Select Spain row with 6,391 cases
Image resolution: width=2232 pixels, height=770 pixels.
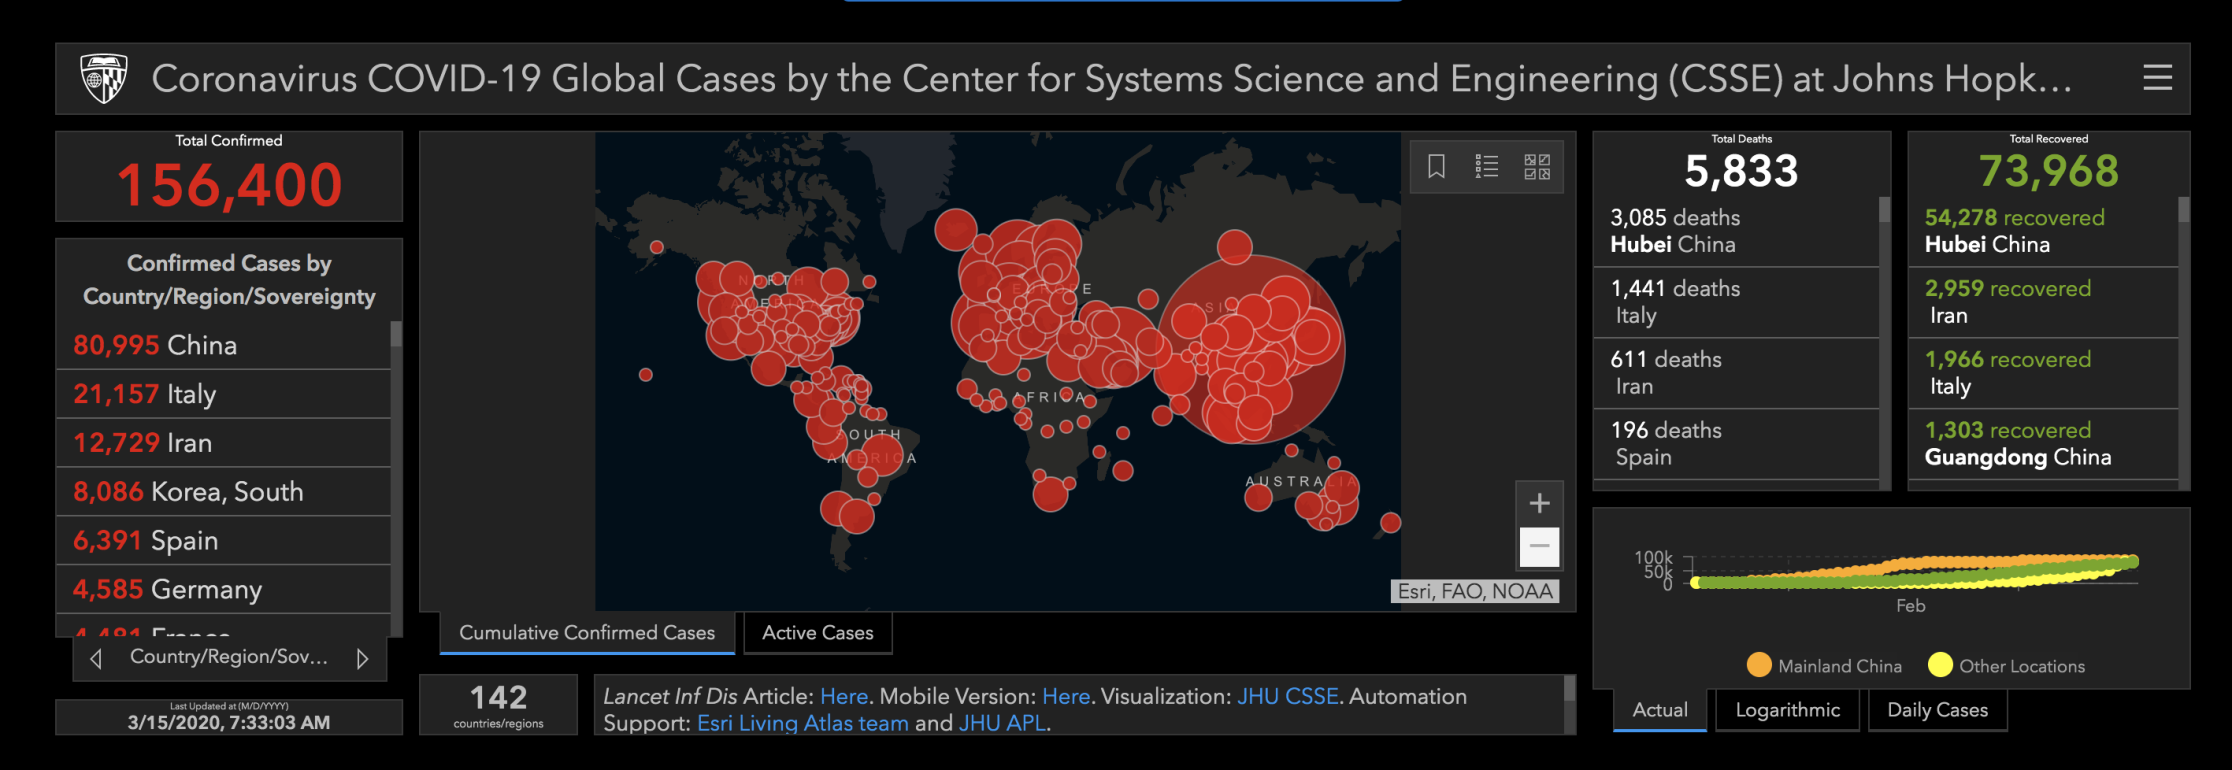click(x=223, y=541)
